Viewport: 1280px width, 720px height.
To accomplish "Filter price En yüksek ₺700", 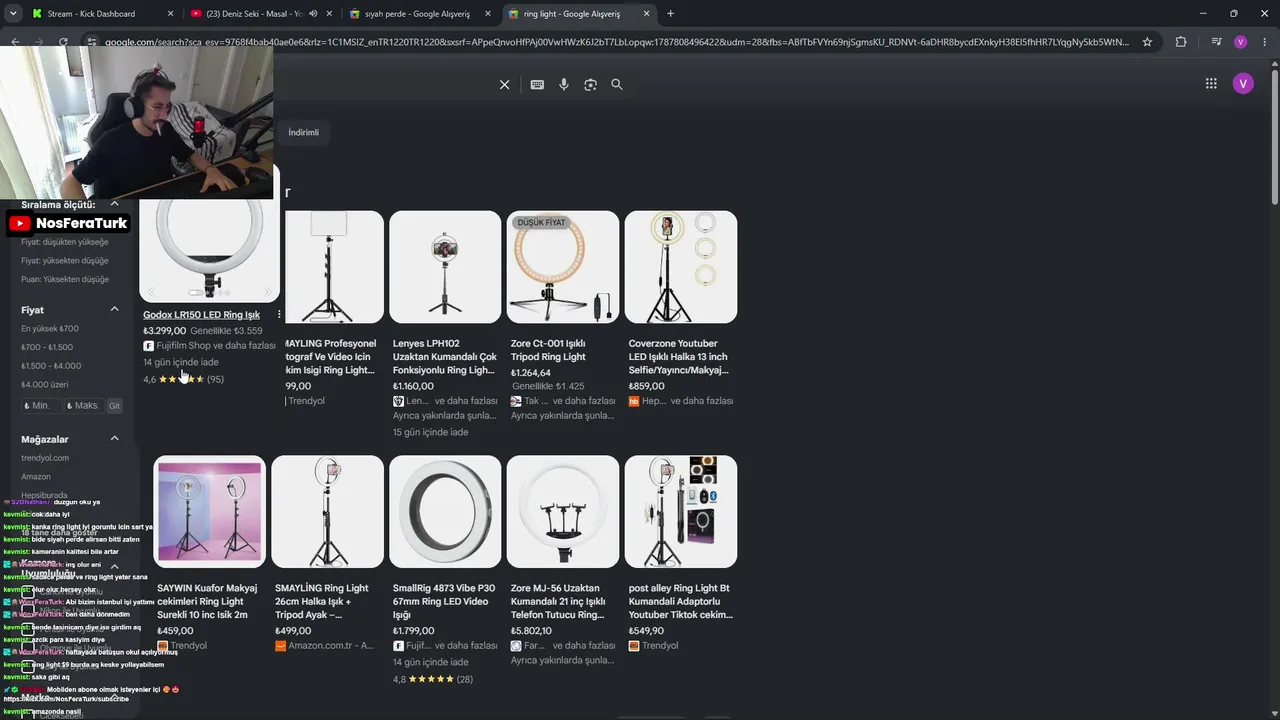I will pyautogui.click(x=50, y=329).
